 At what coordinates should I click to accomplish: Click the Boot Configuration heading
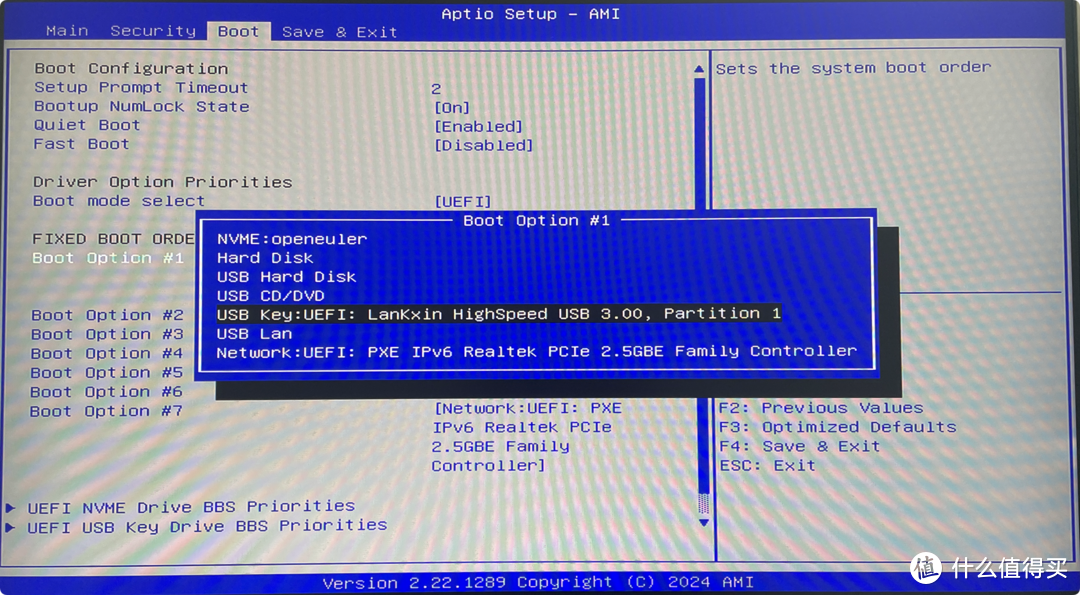[x=131, y=69]
